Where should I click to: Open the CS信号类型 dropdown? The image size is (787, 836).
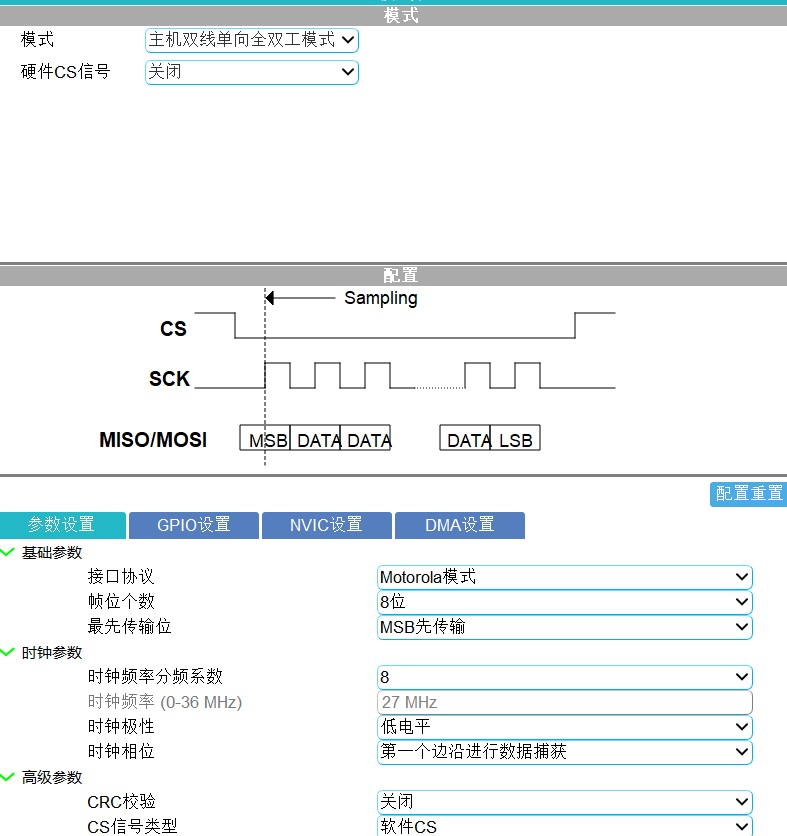564,826
